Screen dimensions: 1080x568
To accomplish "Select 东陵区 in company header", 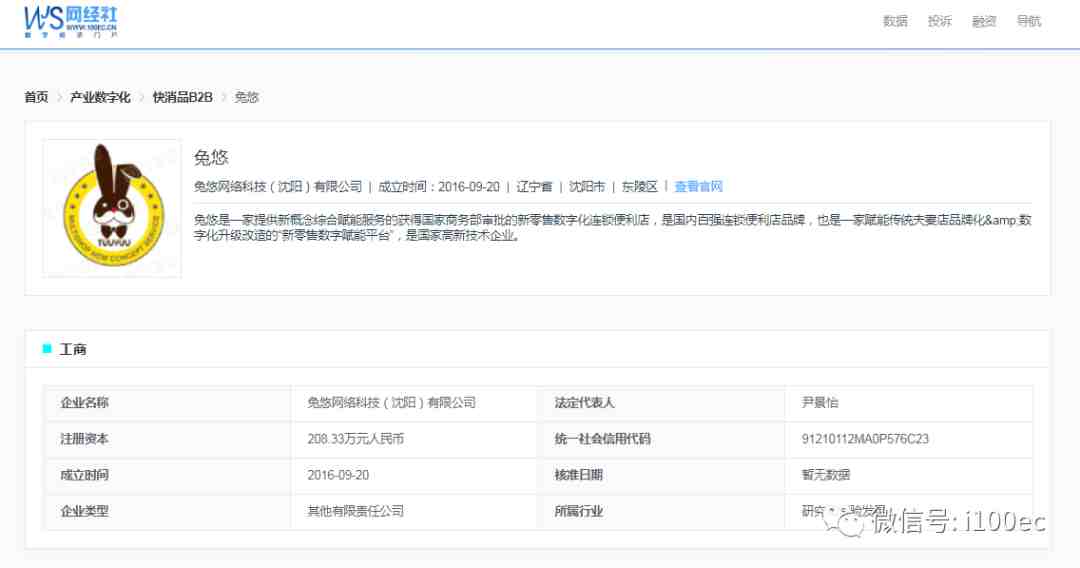I will [x=640, y=187].
